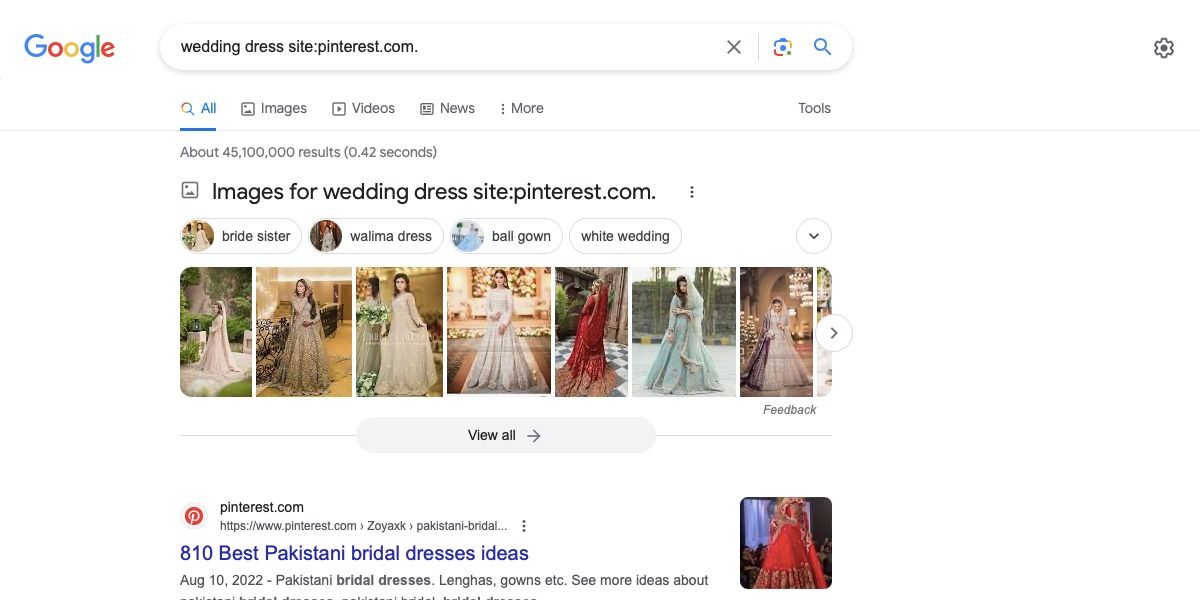Open the vertical dots menu beside the images header
Image resolution: width=1200 pixels, height=600 pixels.
coord(692,191)
